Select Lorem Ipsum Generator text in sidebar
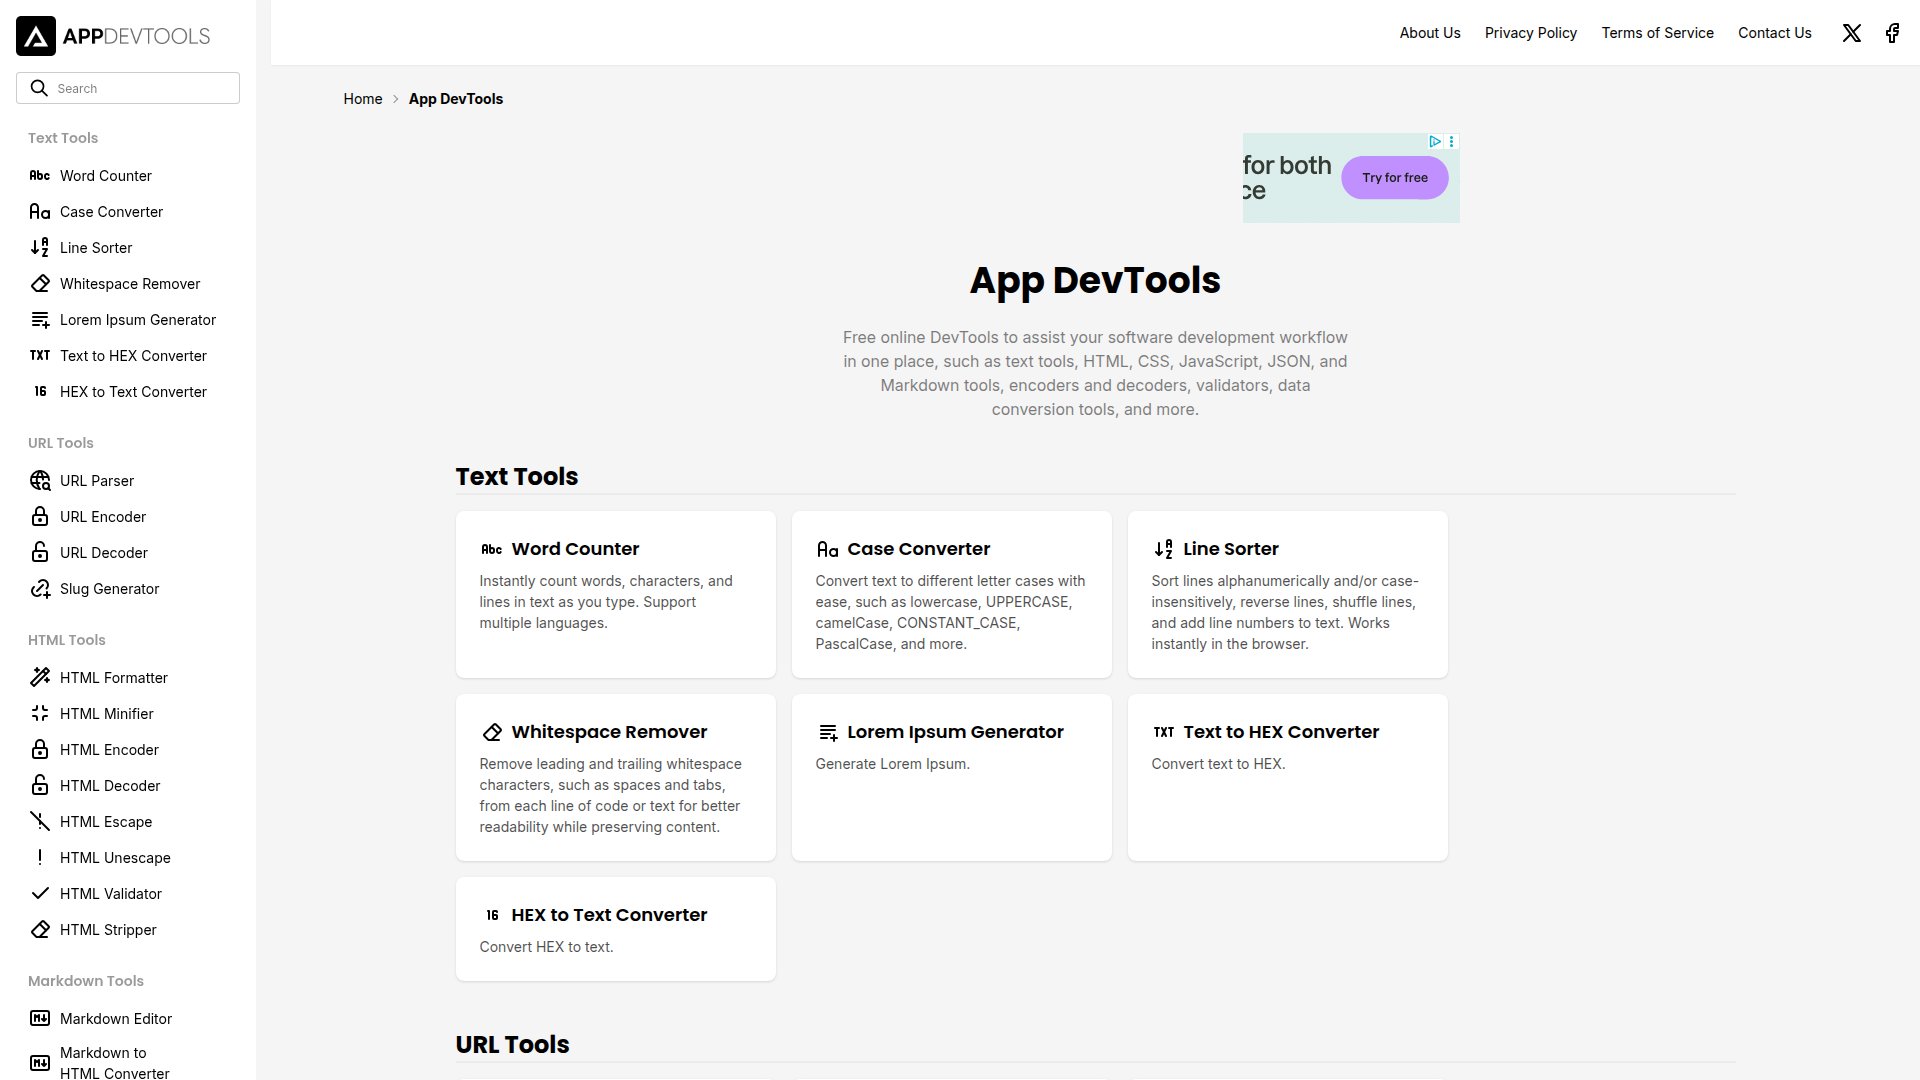This screenshot has height=1080, width=1920. [138, 320]
